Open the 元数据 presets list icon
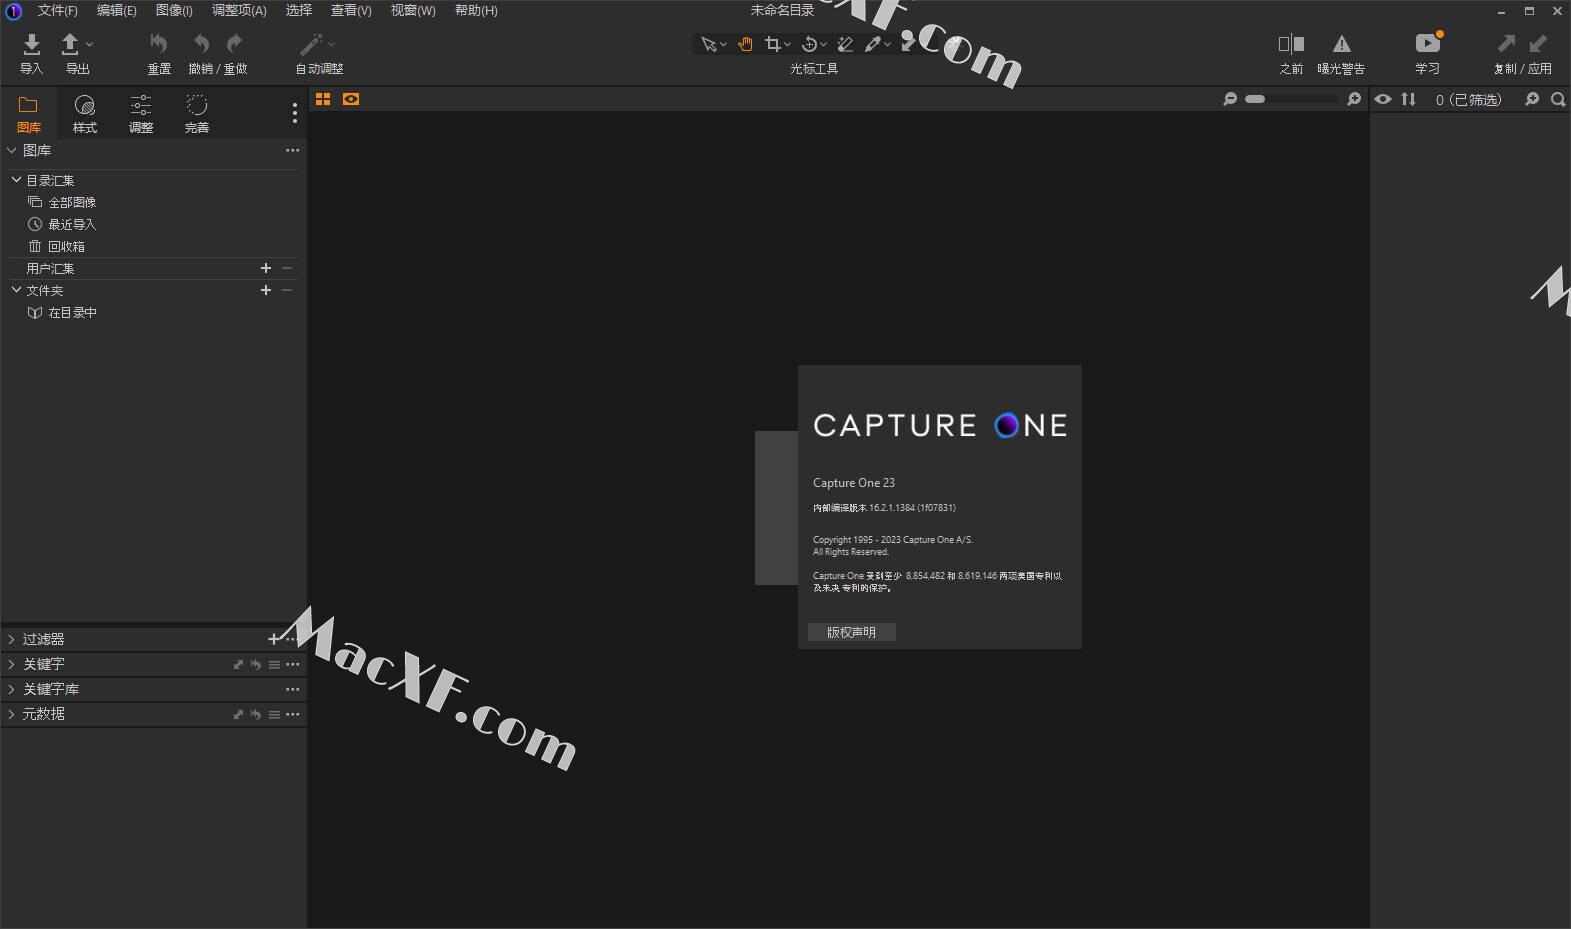This screenshot has width=1571, height=929. (274, 714)
